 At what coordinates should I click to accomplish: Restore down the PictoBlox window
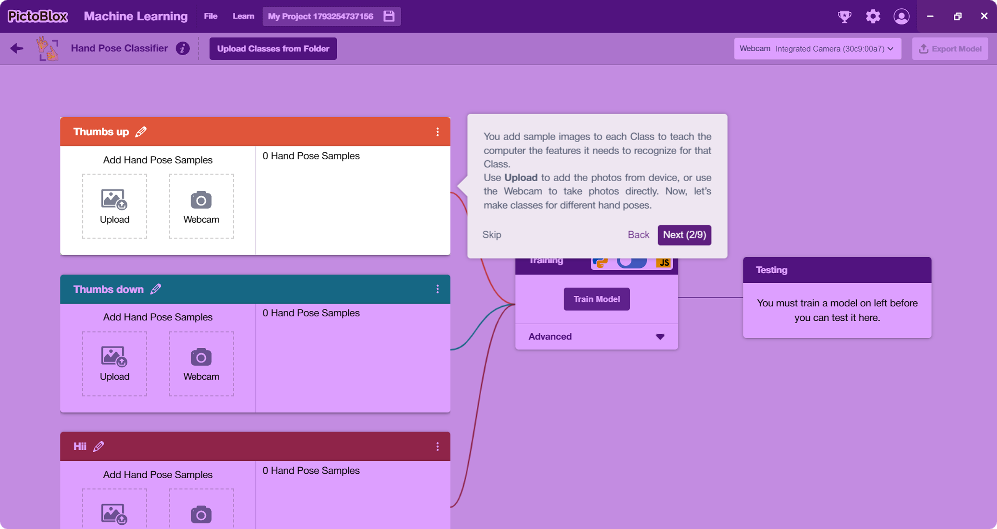[958, 17]
